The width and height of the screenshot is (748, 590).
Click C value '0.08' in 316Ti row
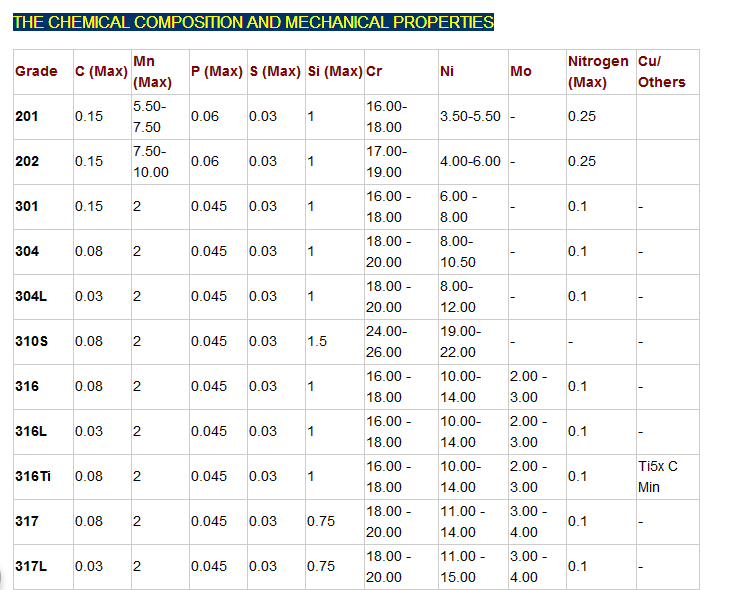pos(89,476)
